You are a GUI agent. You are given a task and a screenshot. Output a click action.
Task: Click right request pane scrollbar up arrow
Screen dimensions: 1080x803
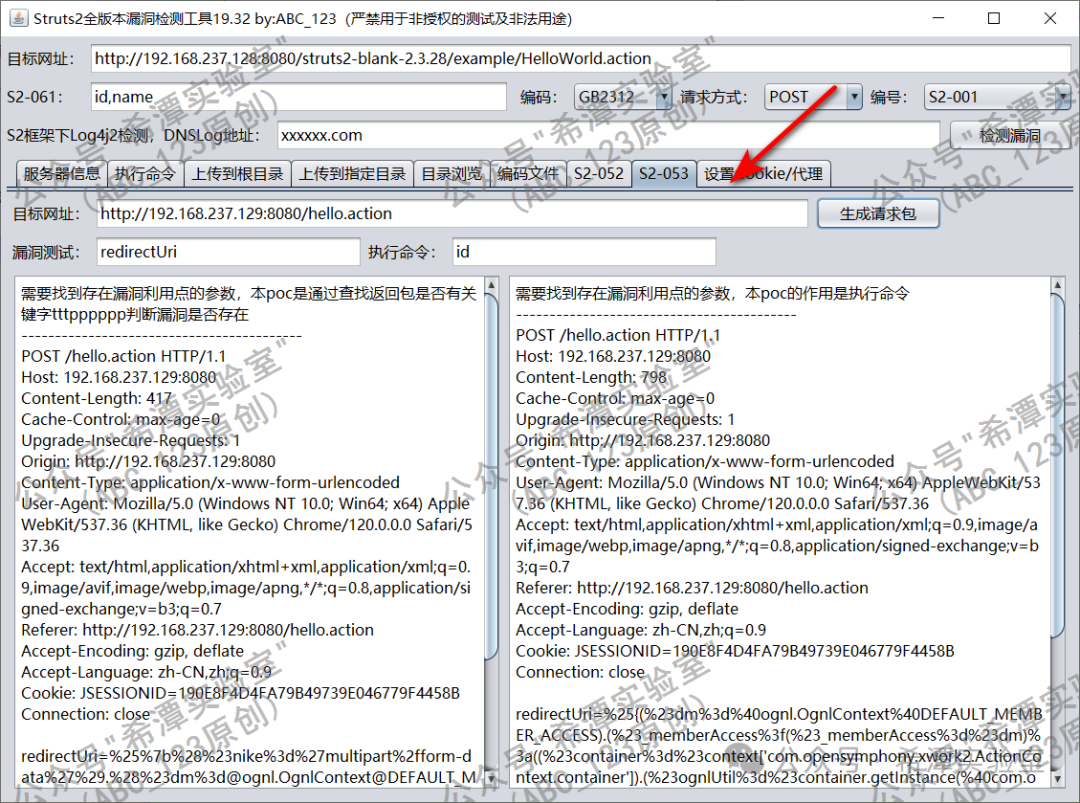(1058, 284)
